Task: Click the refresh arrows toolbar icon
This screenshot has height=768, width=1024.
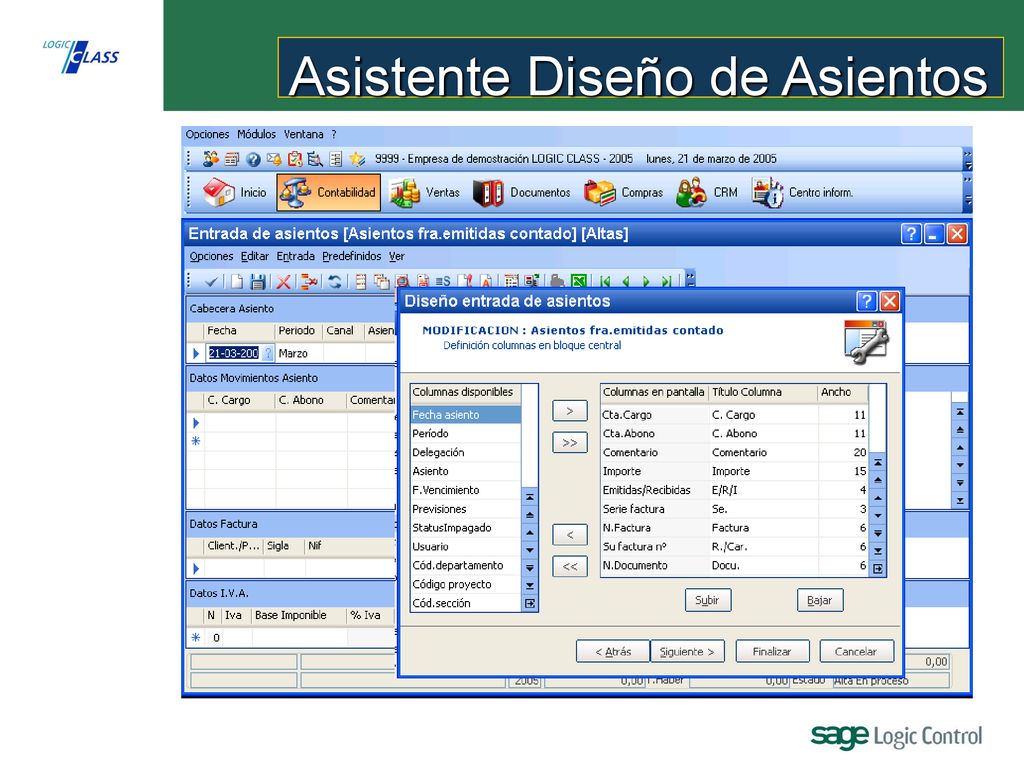Action: (335, 281)
